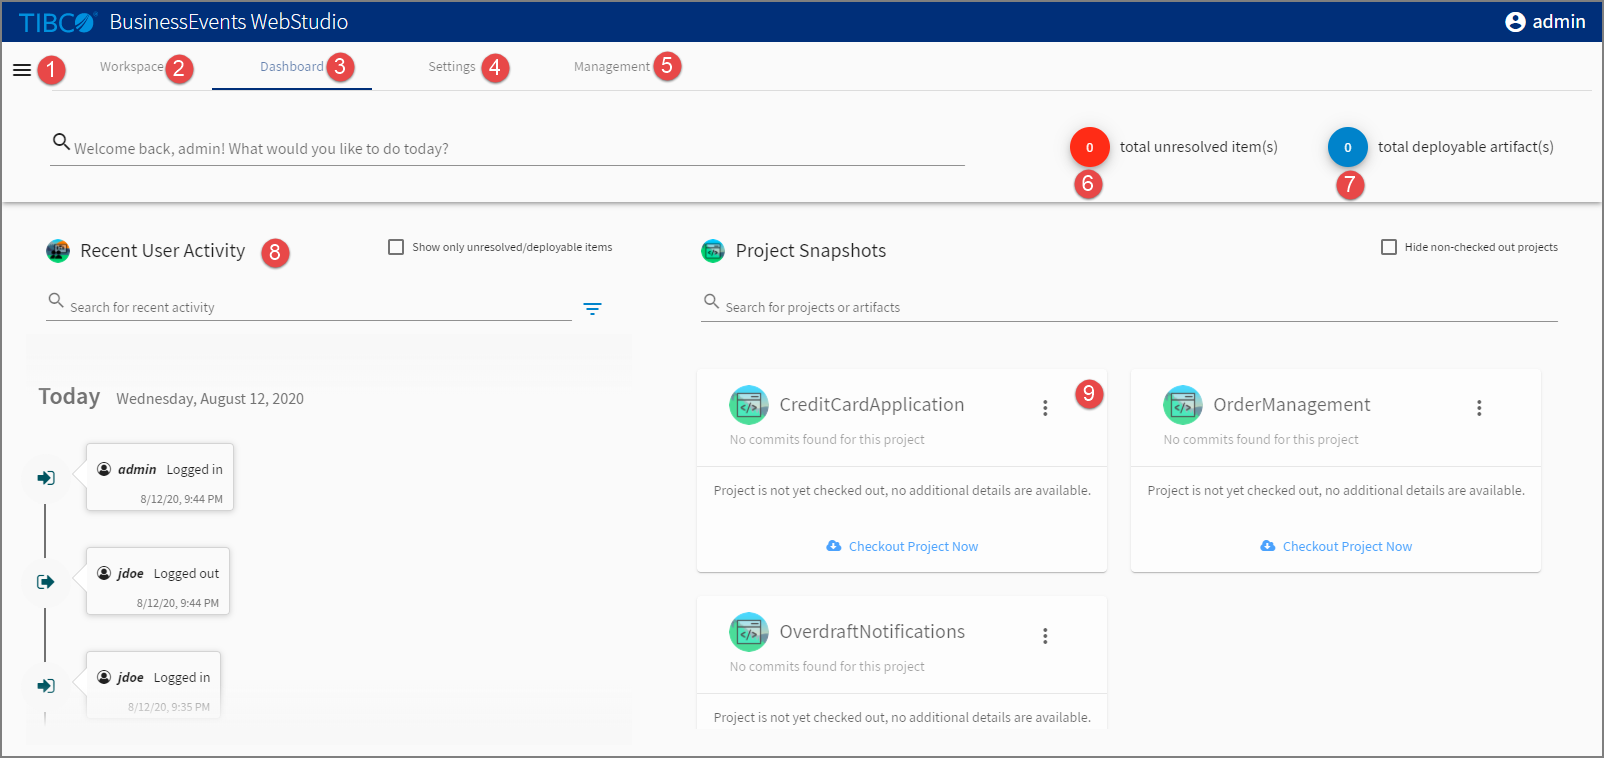1604x758 pixels.
Task: Open OrderManagement three-dot options menu
Action: point(1479,408)
